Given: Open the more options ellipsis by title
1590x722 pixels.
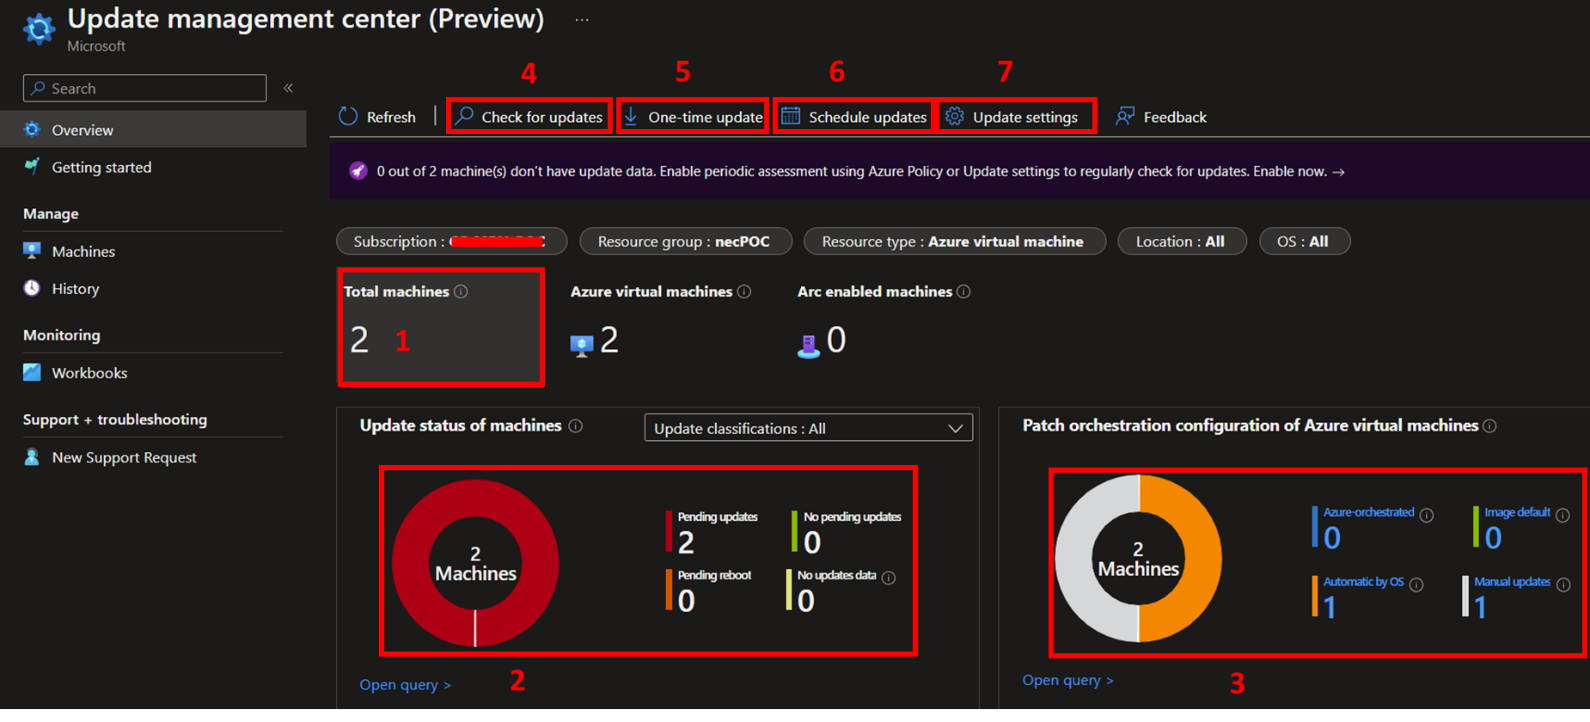Looking at the screenshot, I should 582,20.
